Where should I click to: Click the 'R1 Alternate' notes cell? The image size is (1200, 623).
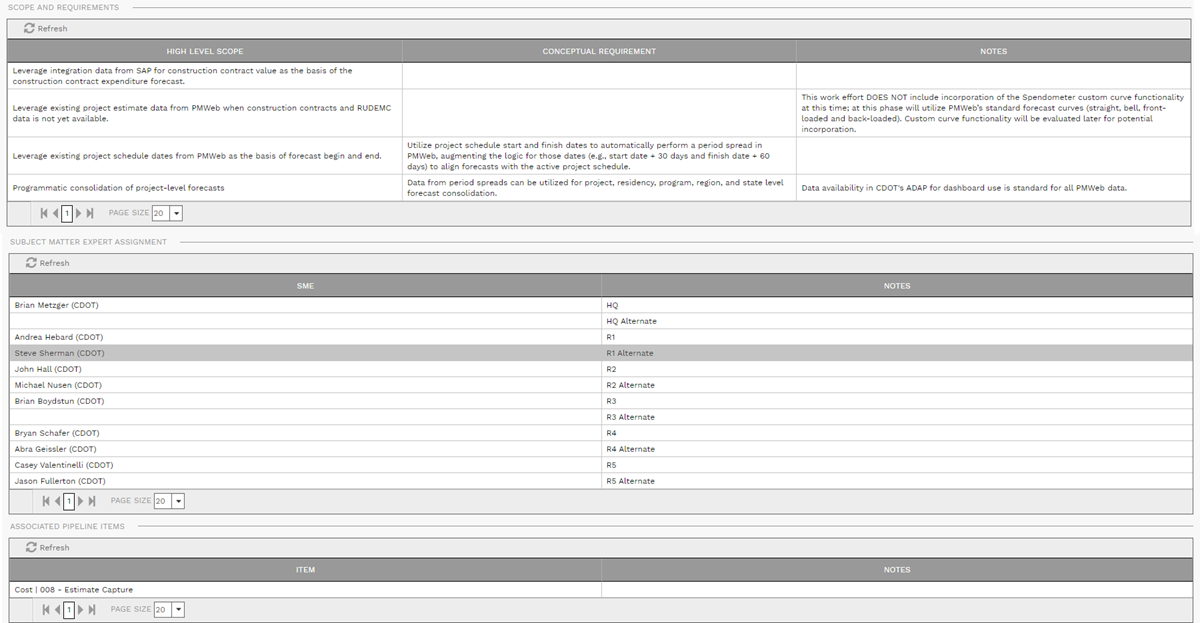point(897,353)
